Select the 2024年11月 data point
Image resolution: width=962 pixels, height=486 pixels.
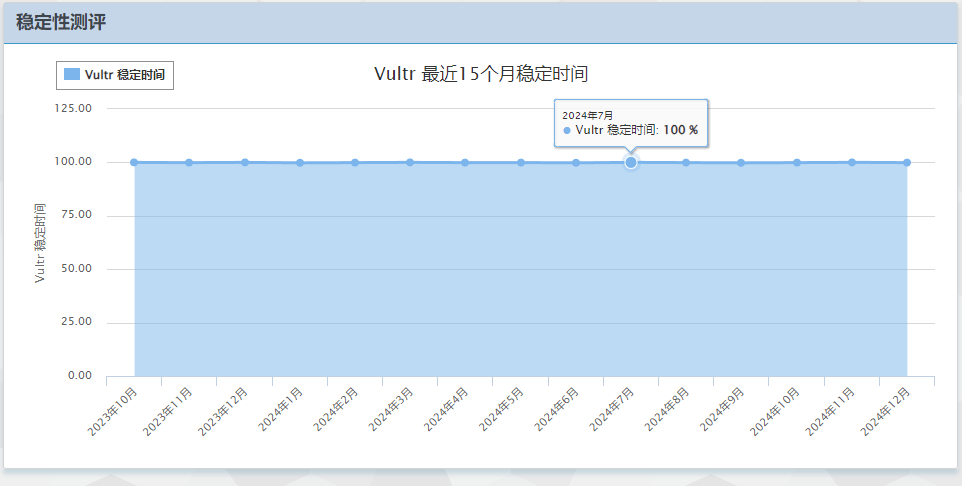pos(852,162)
